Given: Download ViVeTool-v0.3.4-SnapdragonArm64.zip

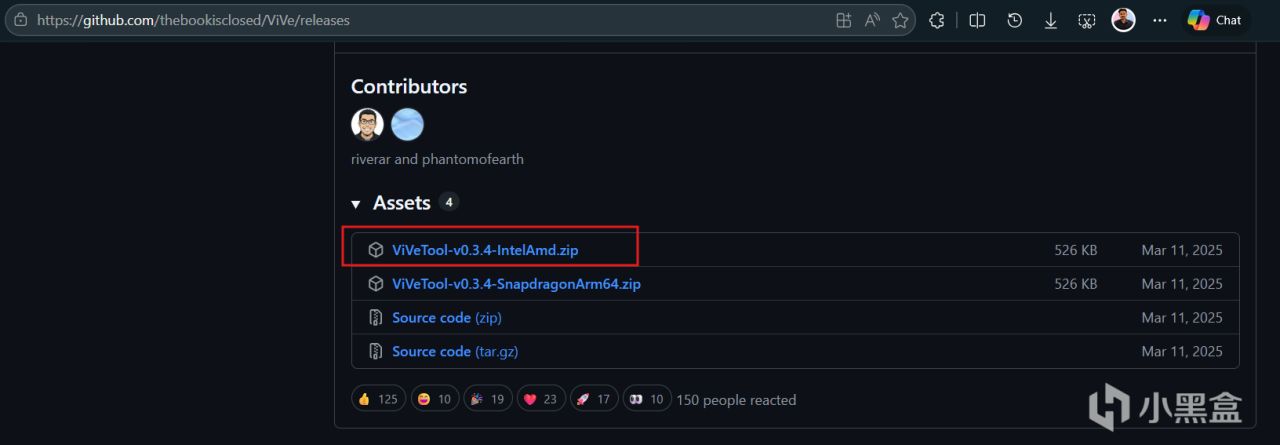Looking at the screenshot, I should pos(516,284).
